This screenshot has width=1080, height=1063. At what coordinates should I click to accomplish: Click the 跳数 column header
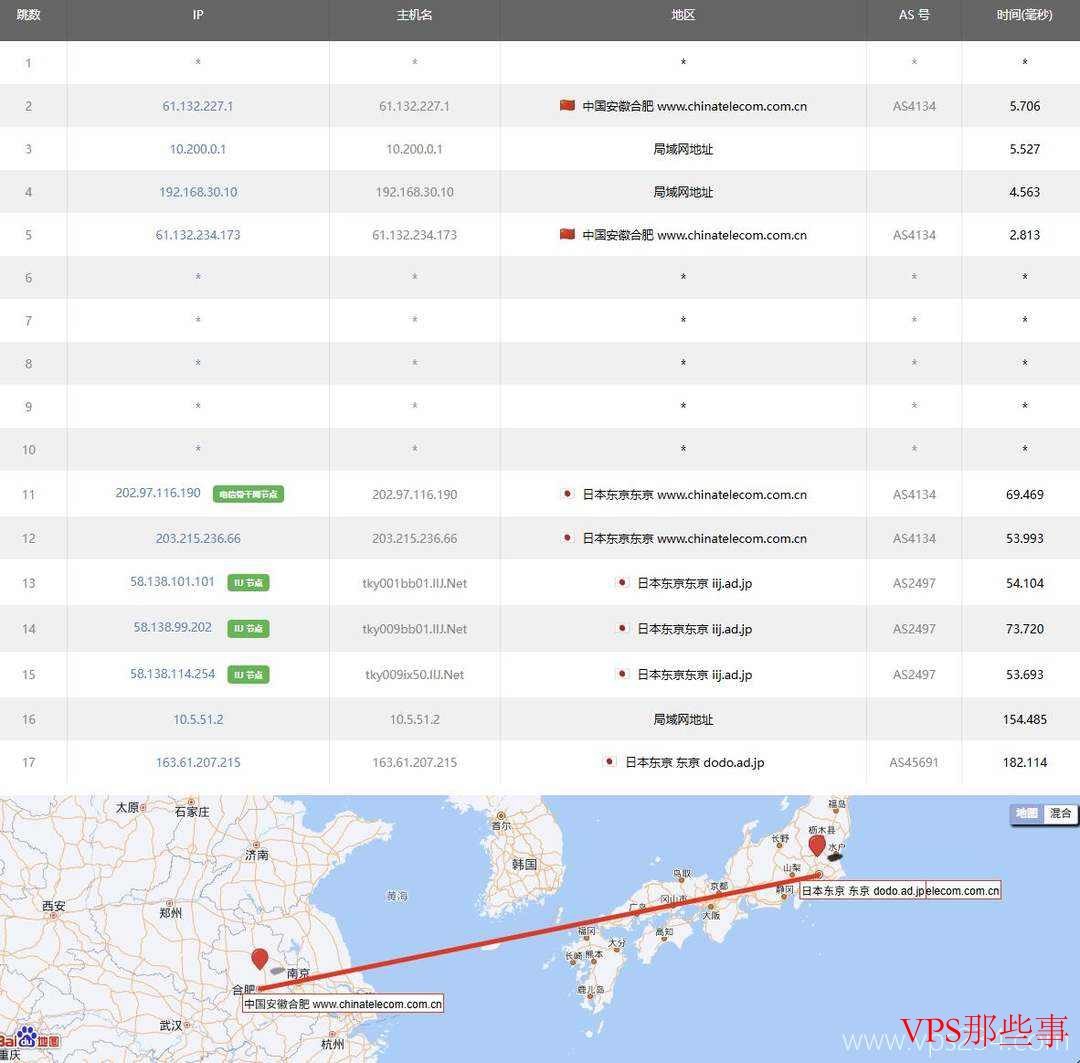coord(28,14)
